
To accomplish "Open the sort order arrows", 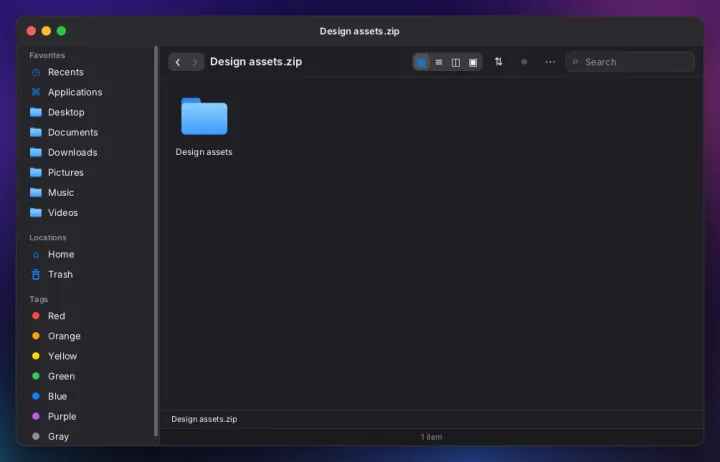I will (x=498, y=62).
